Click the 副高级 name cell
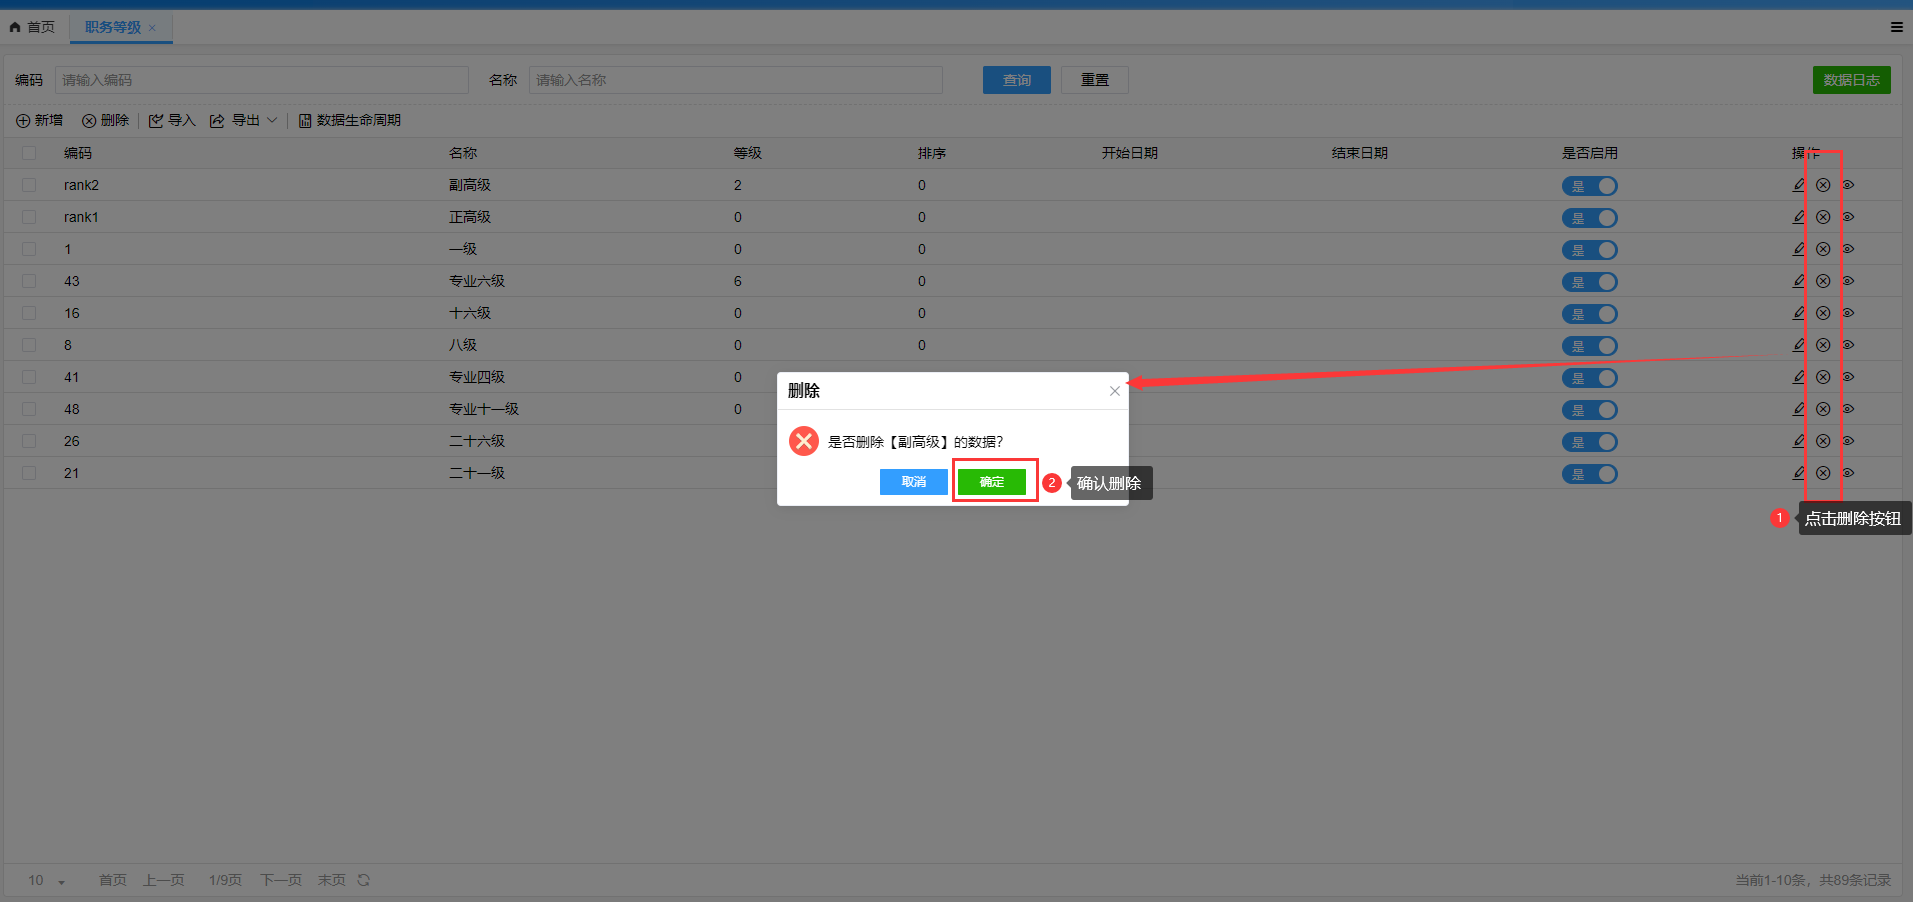Screen dimensions: 1913x902 pyautogui.click(x=470, y=185)
